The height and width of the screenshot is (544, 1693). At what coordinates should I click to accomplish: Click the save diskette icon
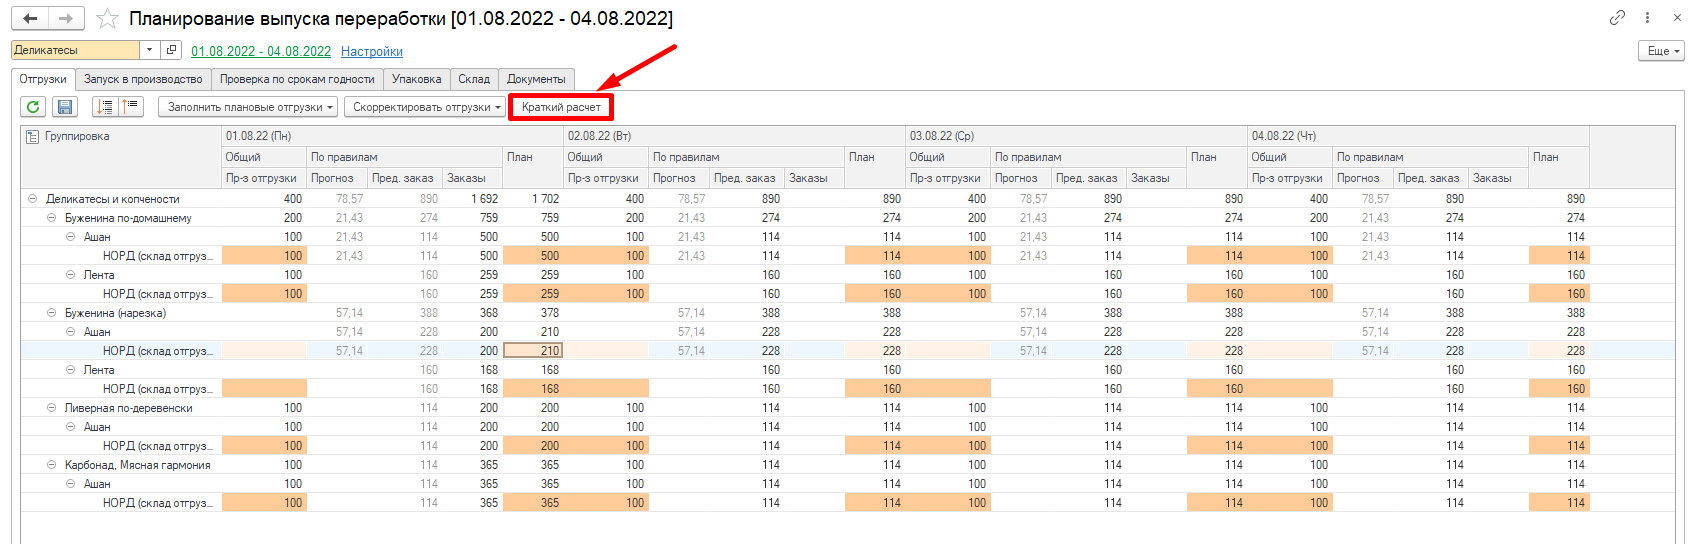(64, 107)
